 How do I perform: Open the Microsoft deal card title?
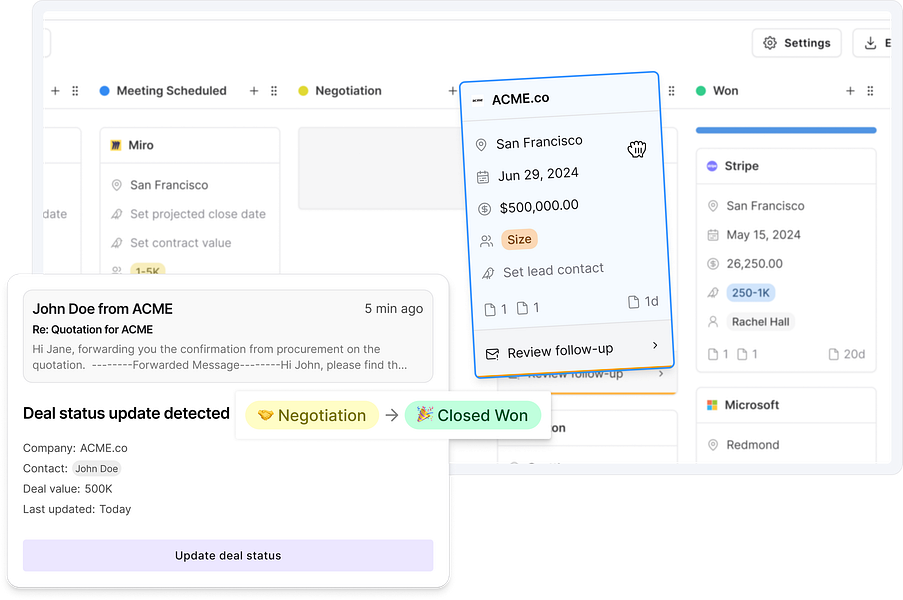pos(752,405)
